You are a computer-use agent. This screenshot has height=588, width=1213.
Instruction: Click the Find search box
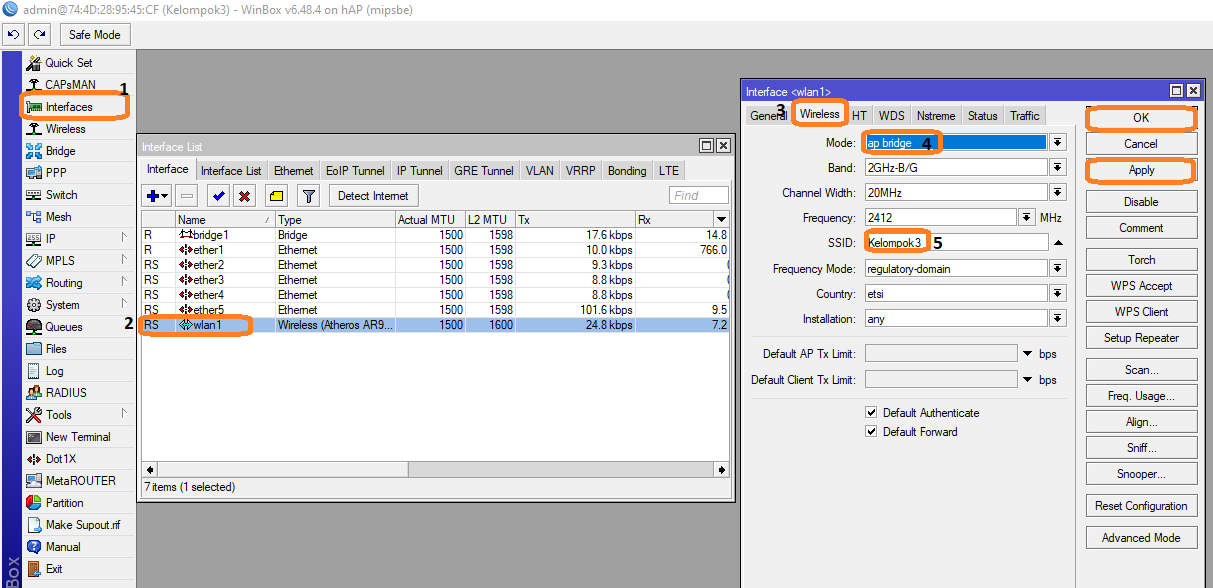tap(699, 196)
